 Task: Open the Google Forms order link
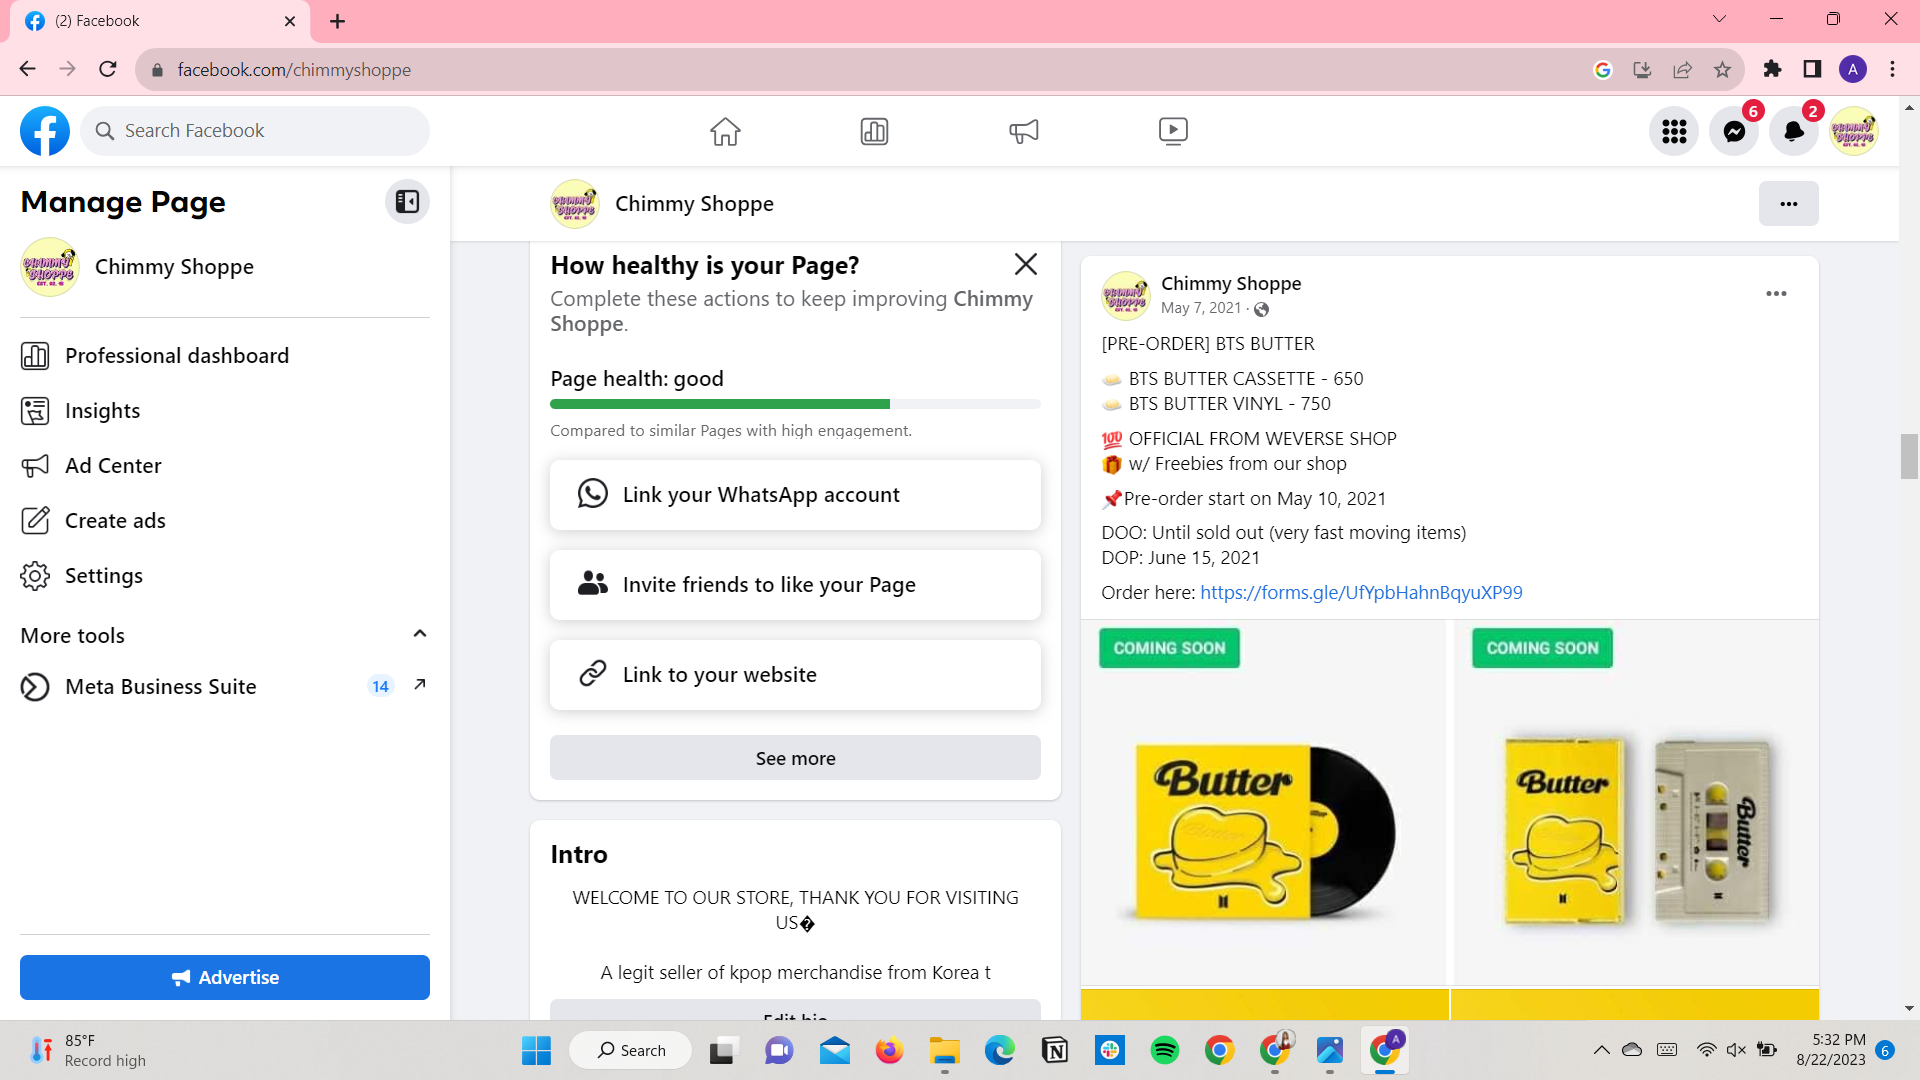[x=1361, y=593]
